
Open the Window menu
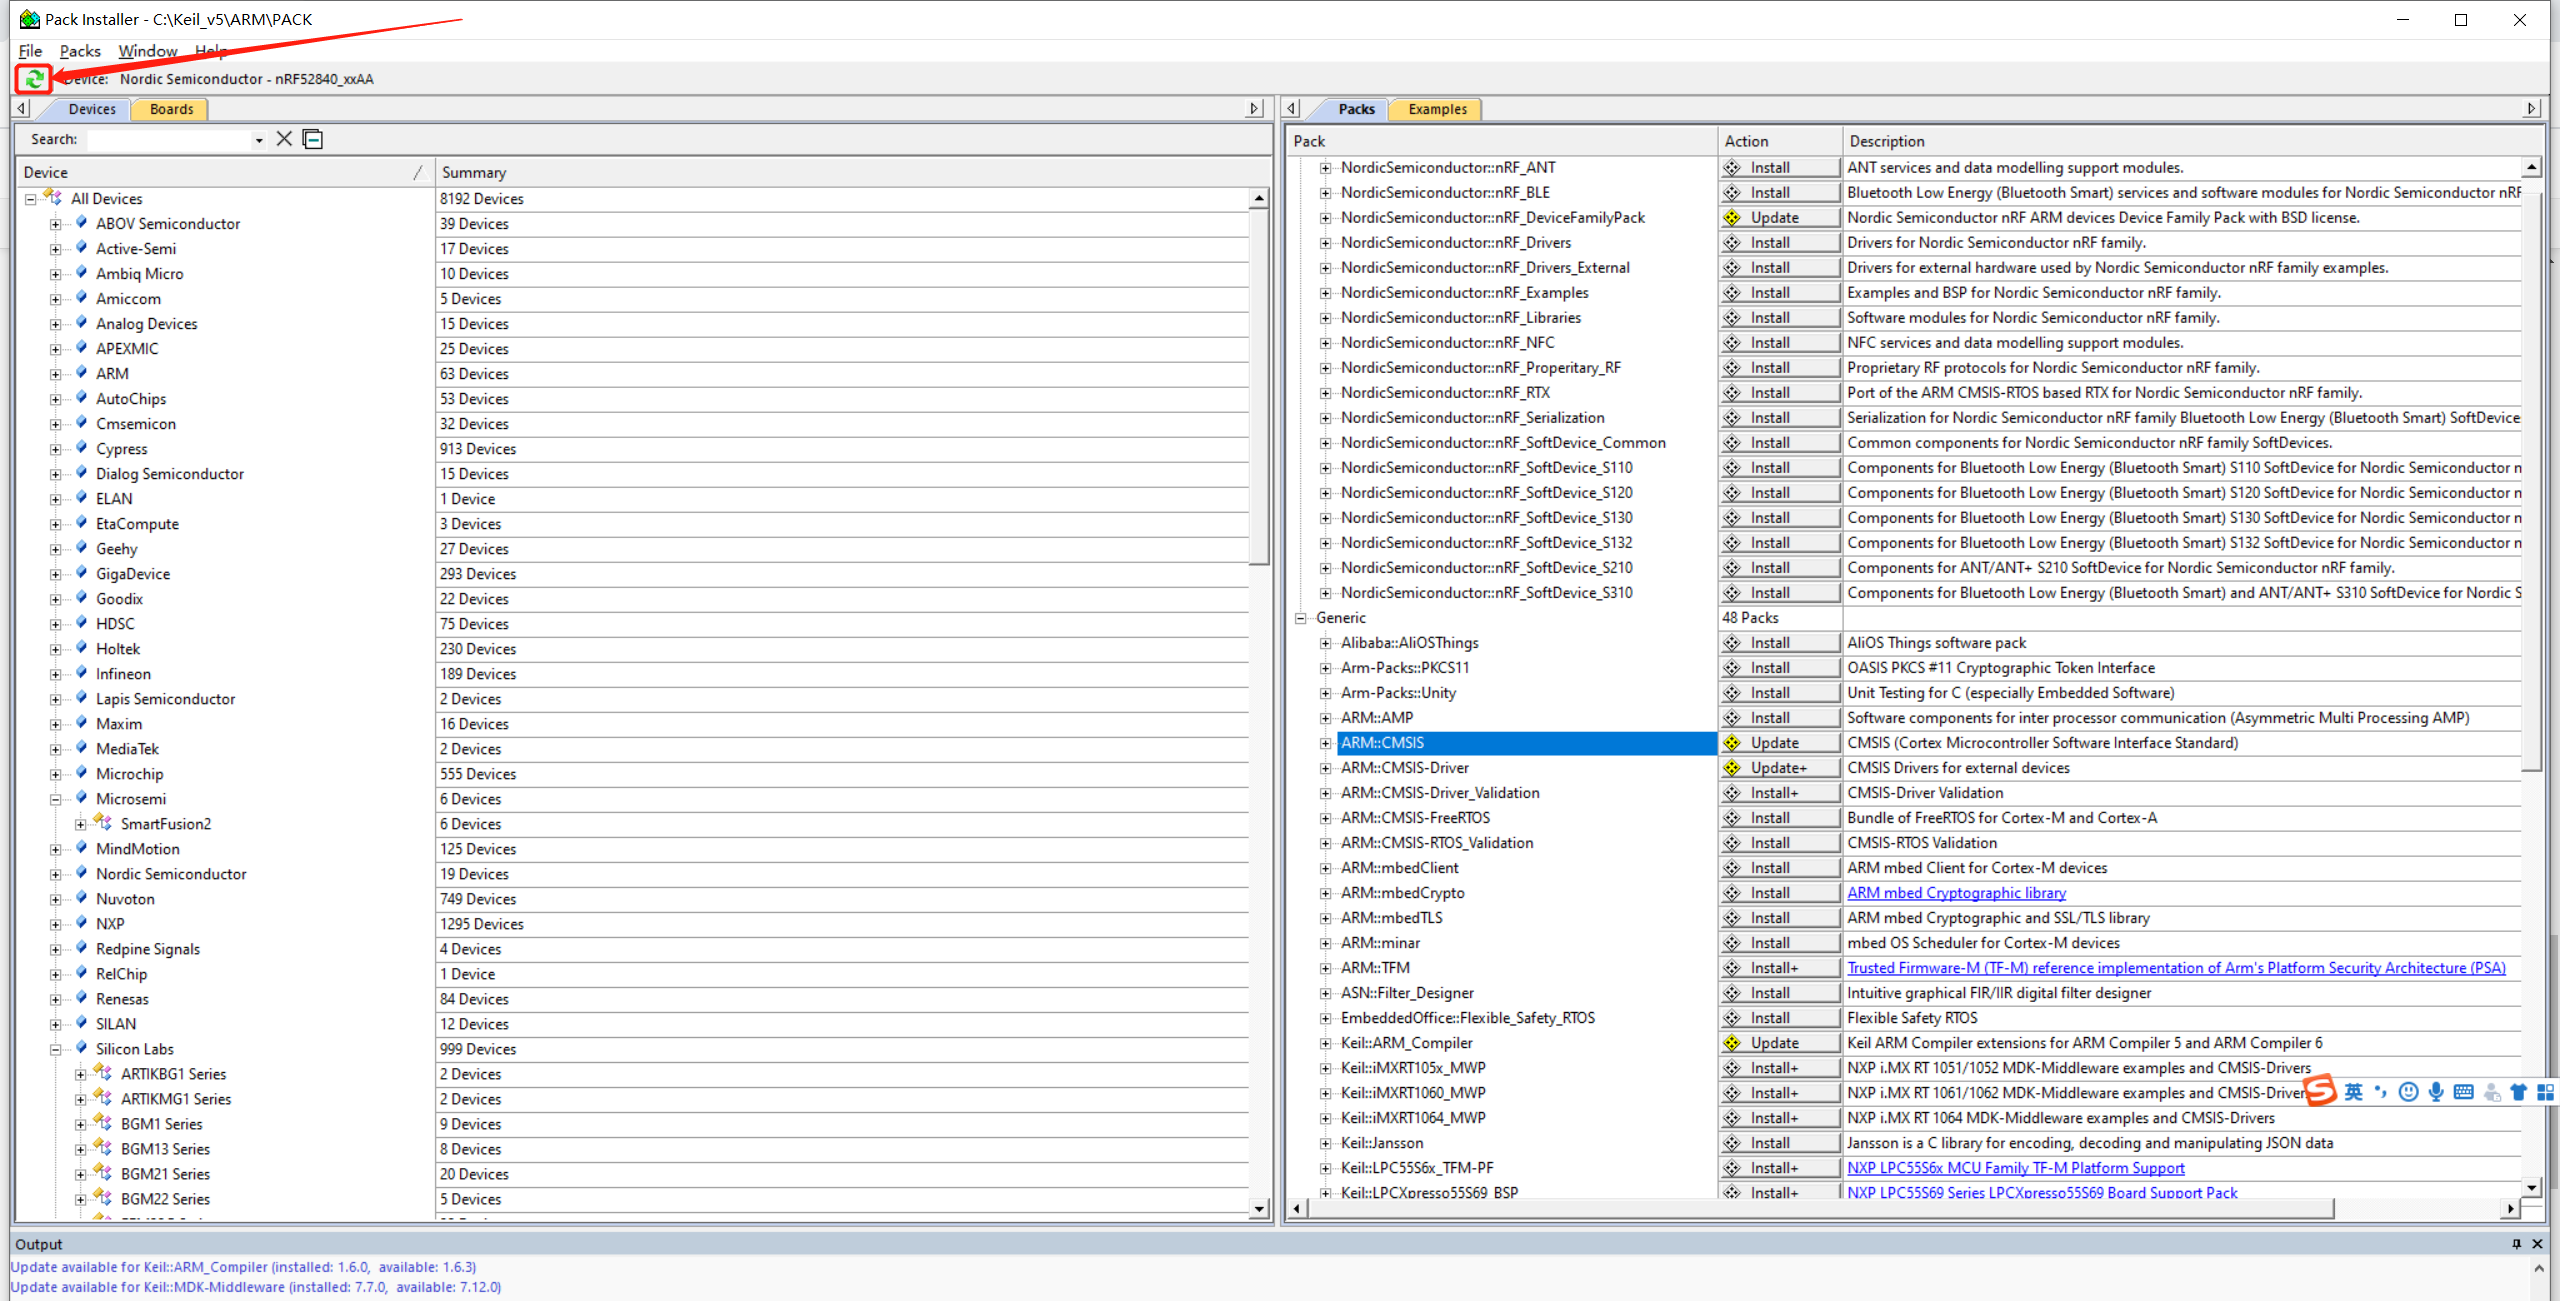(148, 51)
